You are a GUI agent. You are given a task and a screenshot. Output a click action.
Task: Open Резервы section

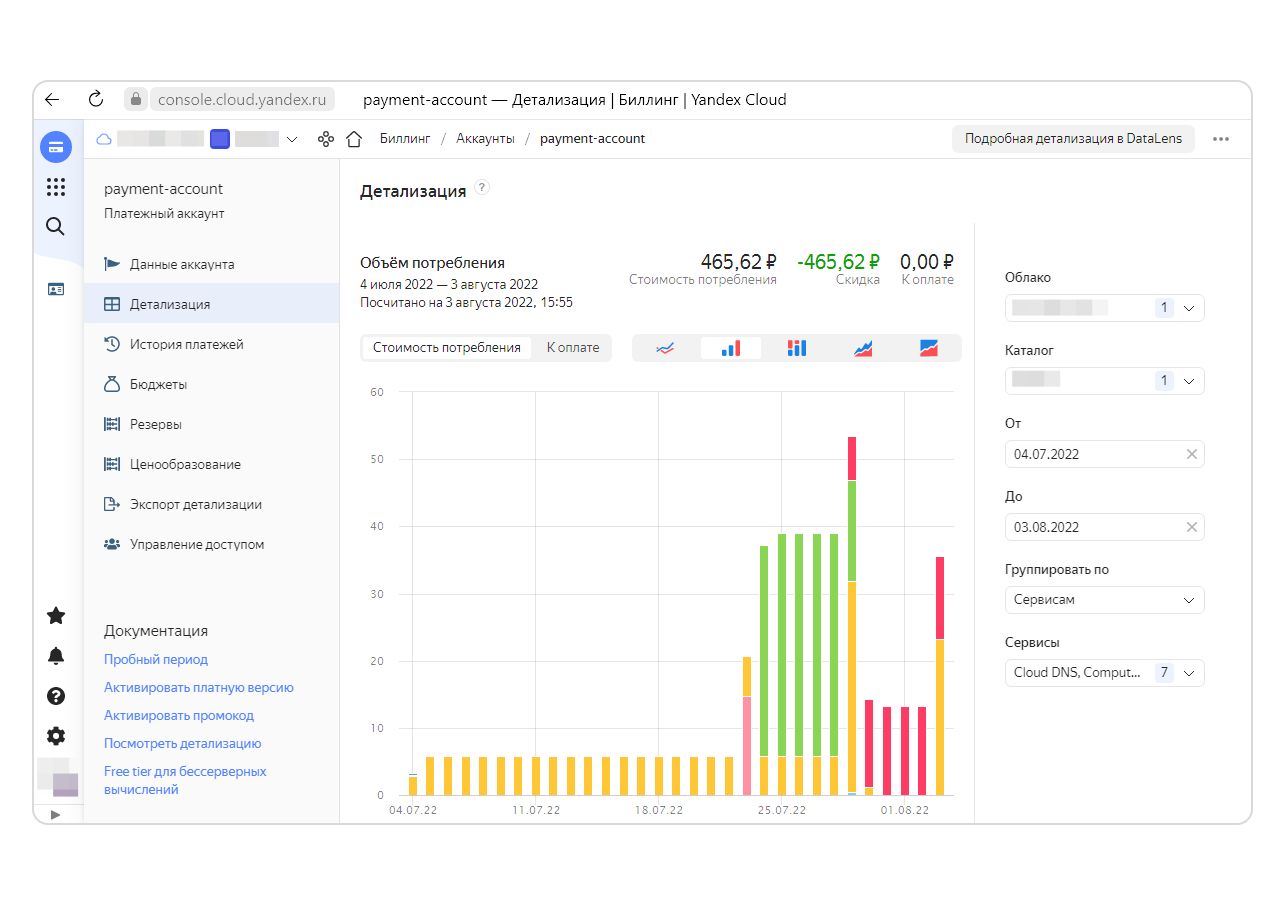tap(212, 424)
